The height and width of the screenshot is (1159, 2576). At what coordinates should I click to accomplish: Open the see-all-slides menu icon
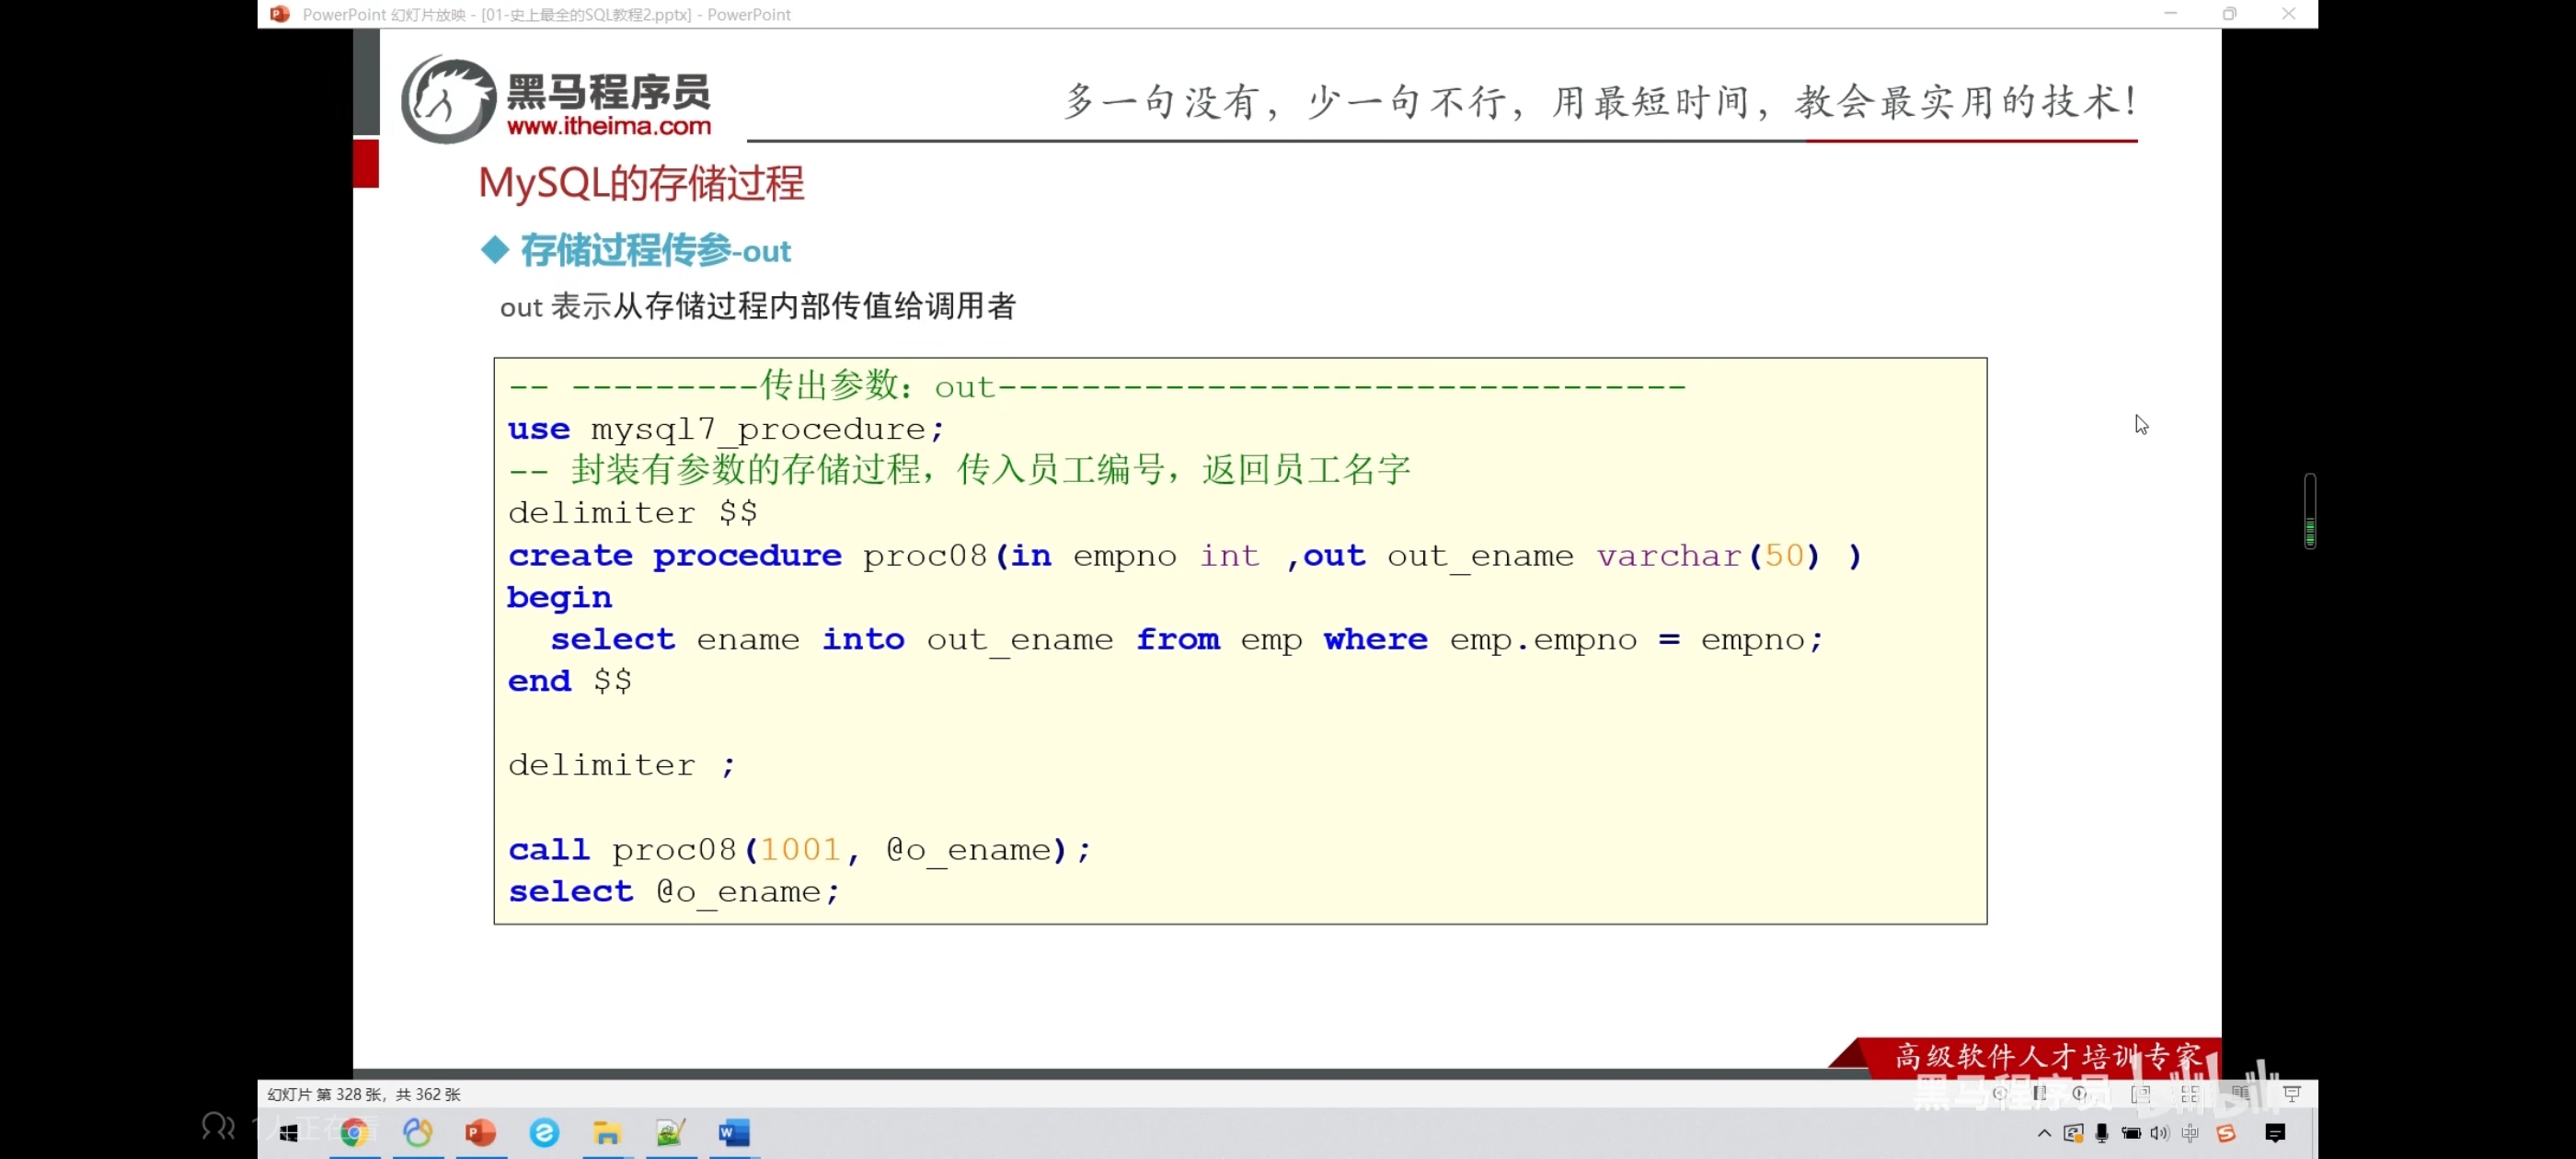tap(2039, 1093)
